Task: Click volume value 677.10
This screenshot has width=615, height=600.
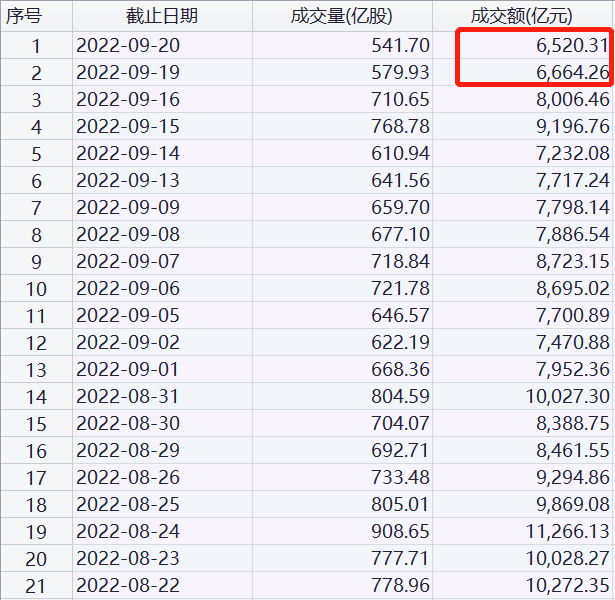Action: pyautogui.click(x=400, y=234)
